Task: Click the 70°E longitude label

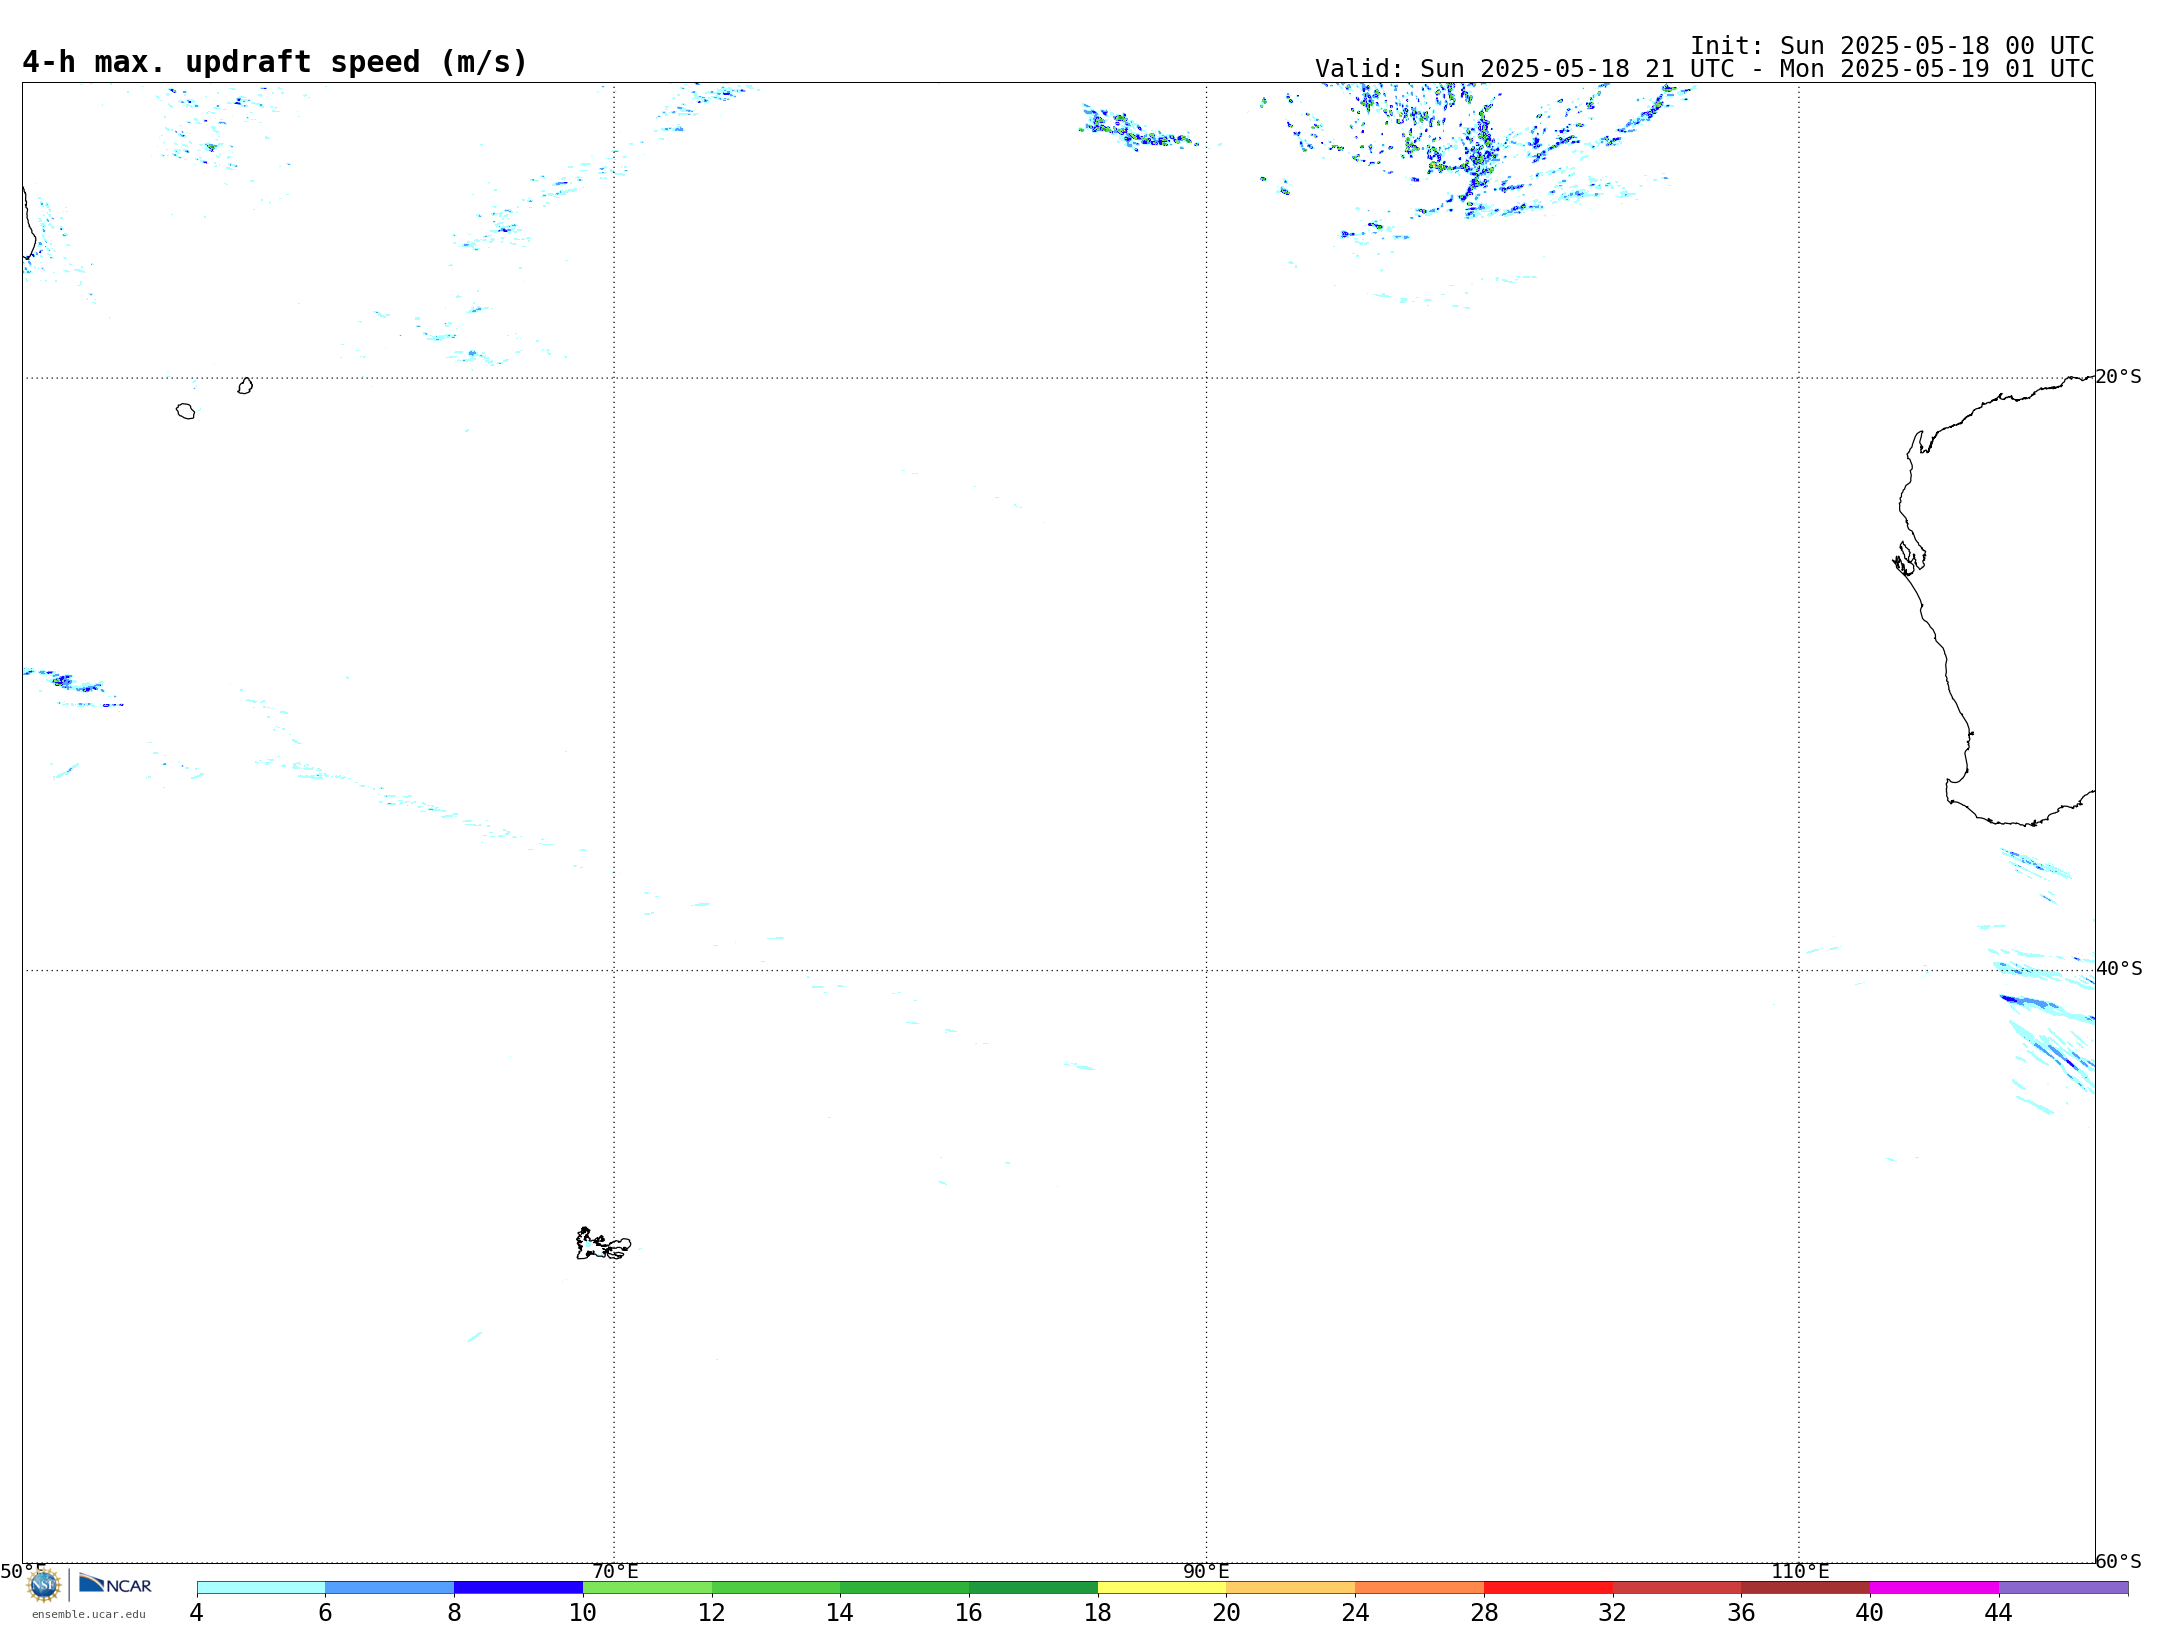Action: click(615, 1571)
